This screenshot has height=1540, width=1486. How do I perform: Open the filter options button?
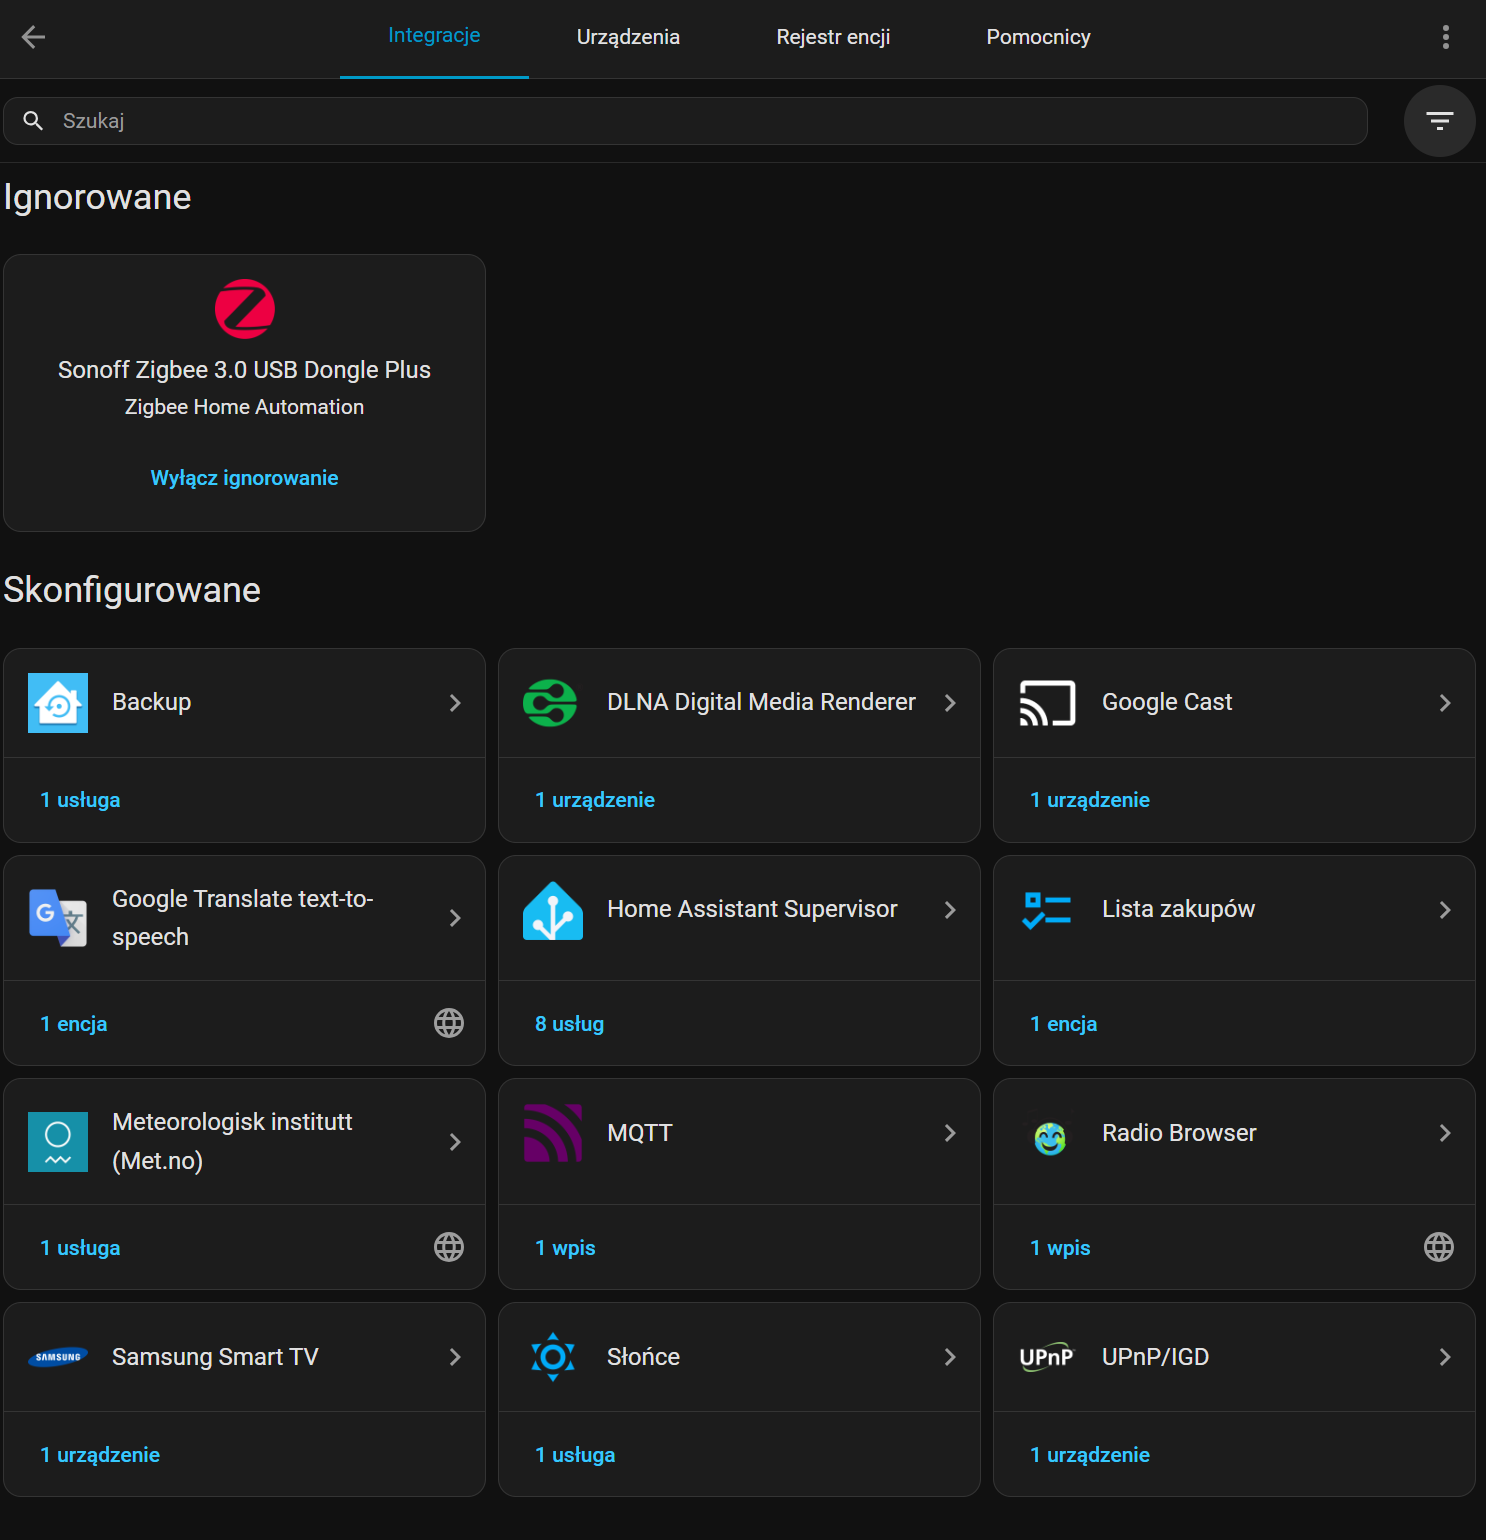point(1439,121)
